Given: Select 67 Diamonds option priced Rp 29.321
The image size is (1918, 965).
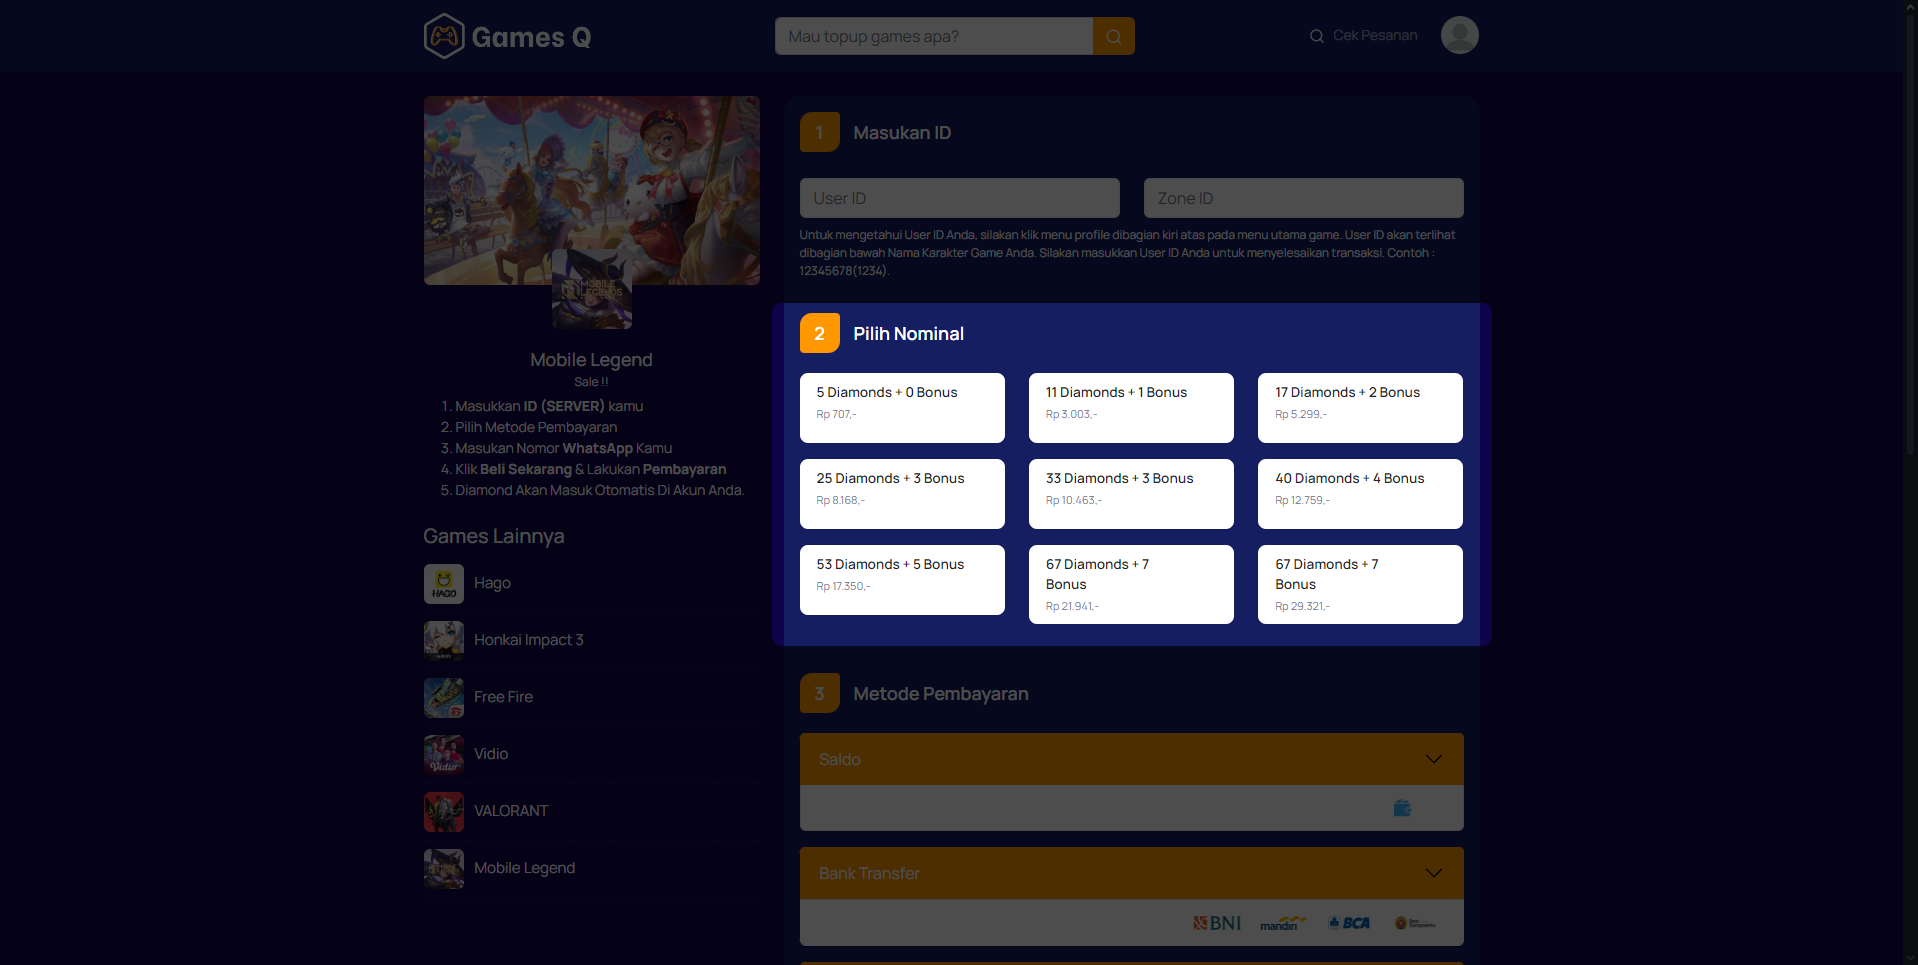Looking at the screenshot, I should coord(1360,584).
